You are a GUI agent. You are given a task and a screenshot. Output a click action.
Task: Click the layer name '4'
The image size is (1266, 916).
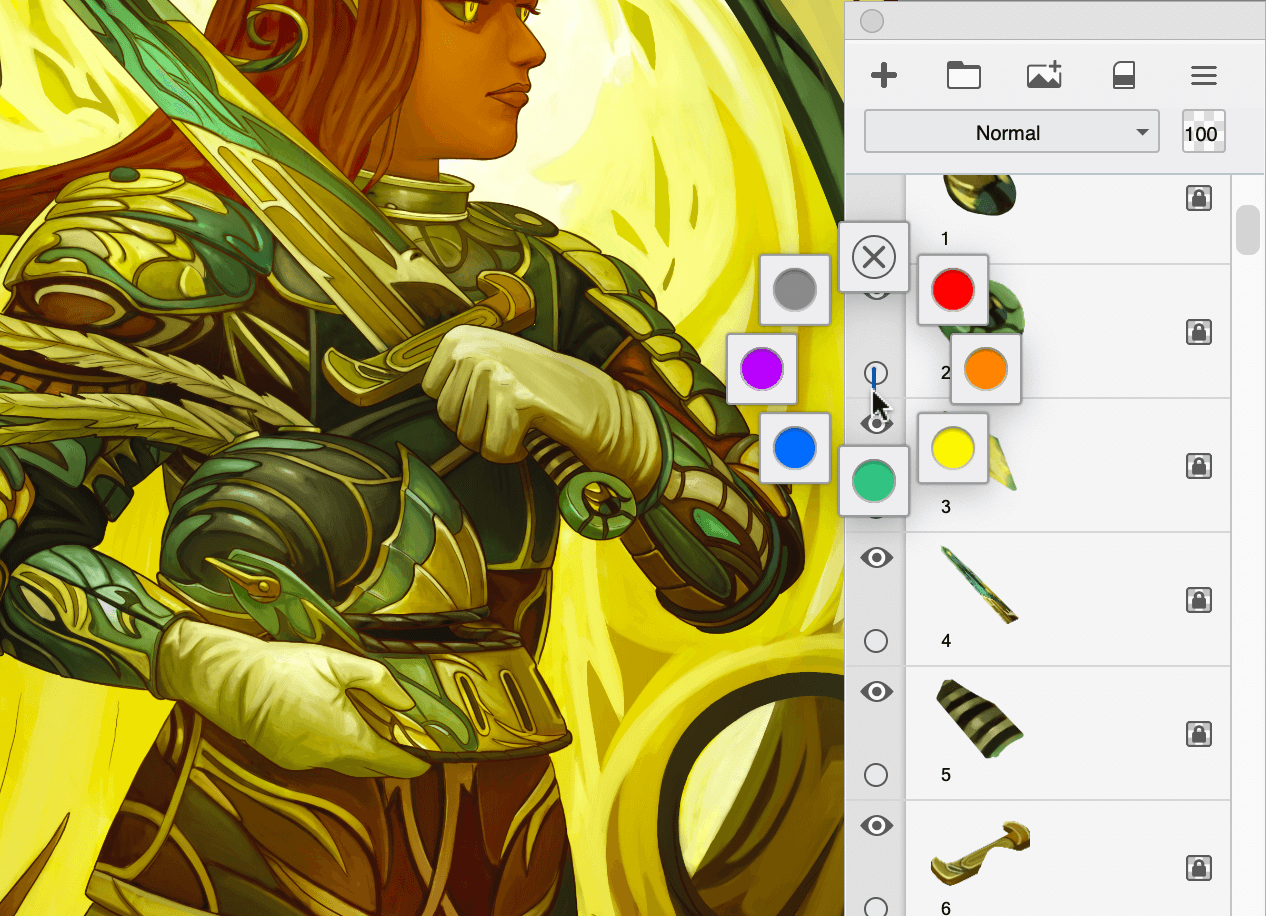tap(946, 640)
